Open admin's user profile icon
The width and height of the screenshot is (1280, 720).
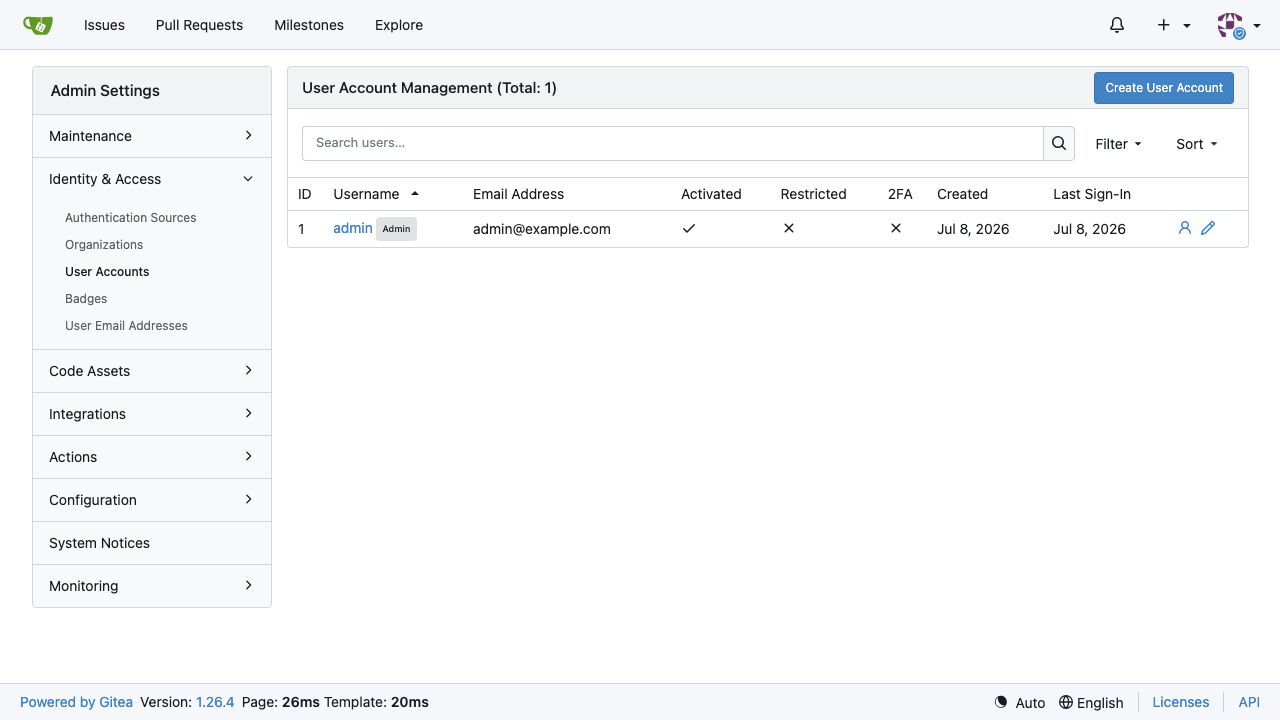point(1185,228)
